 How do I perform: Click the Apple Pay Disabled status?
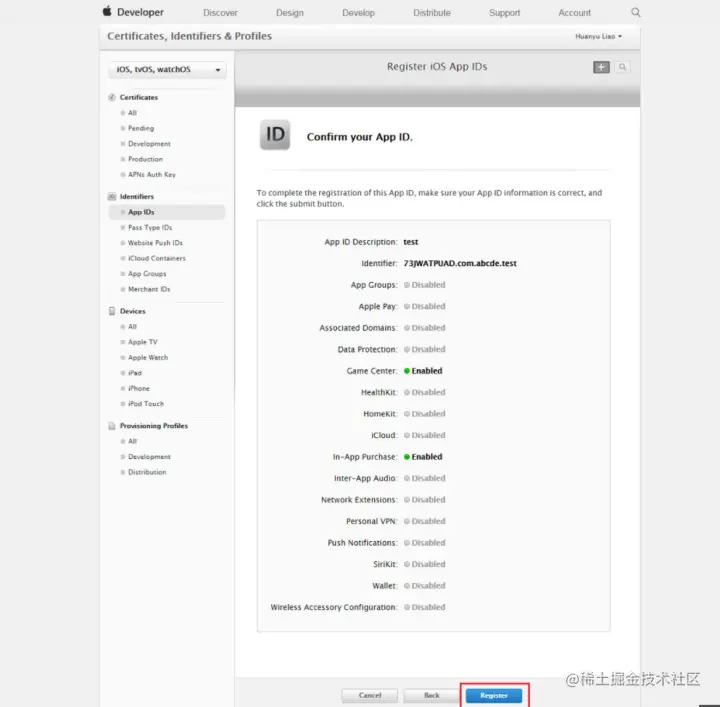pyautogui.click(x=424, y=306)
